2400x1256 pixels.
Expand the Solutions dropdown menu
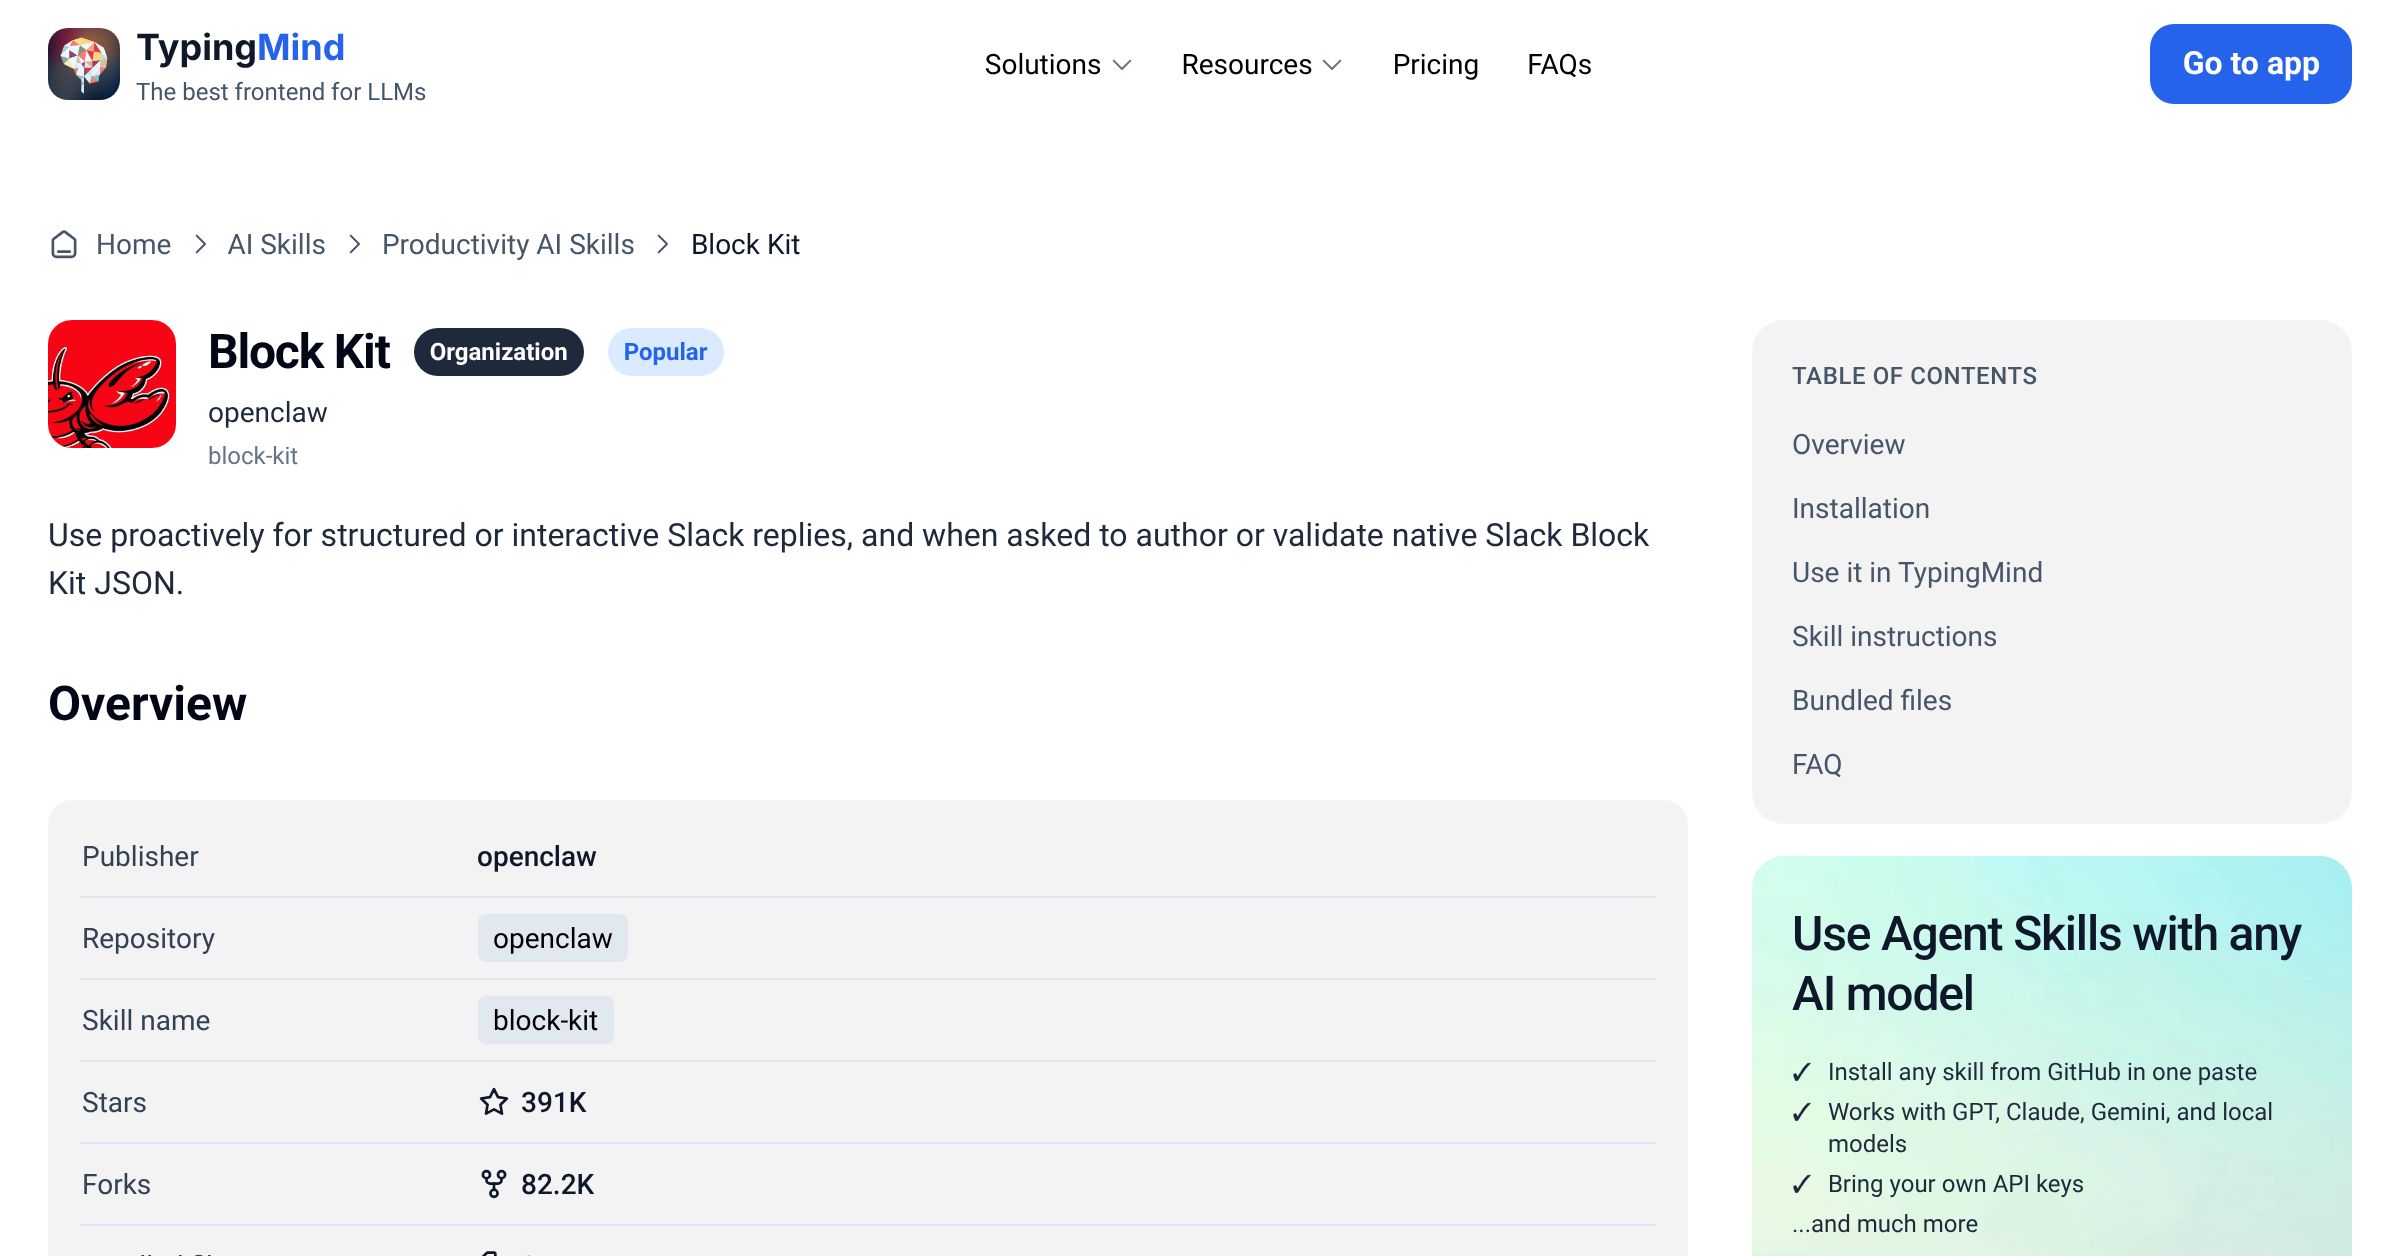(x=1058, y=64)
